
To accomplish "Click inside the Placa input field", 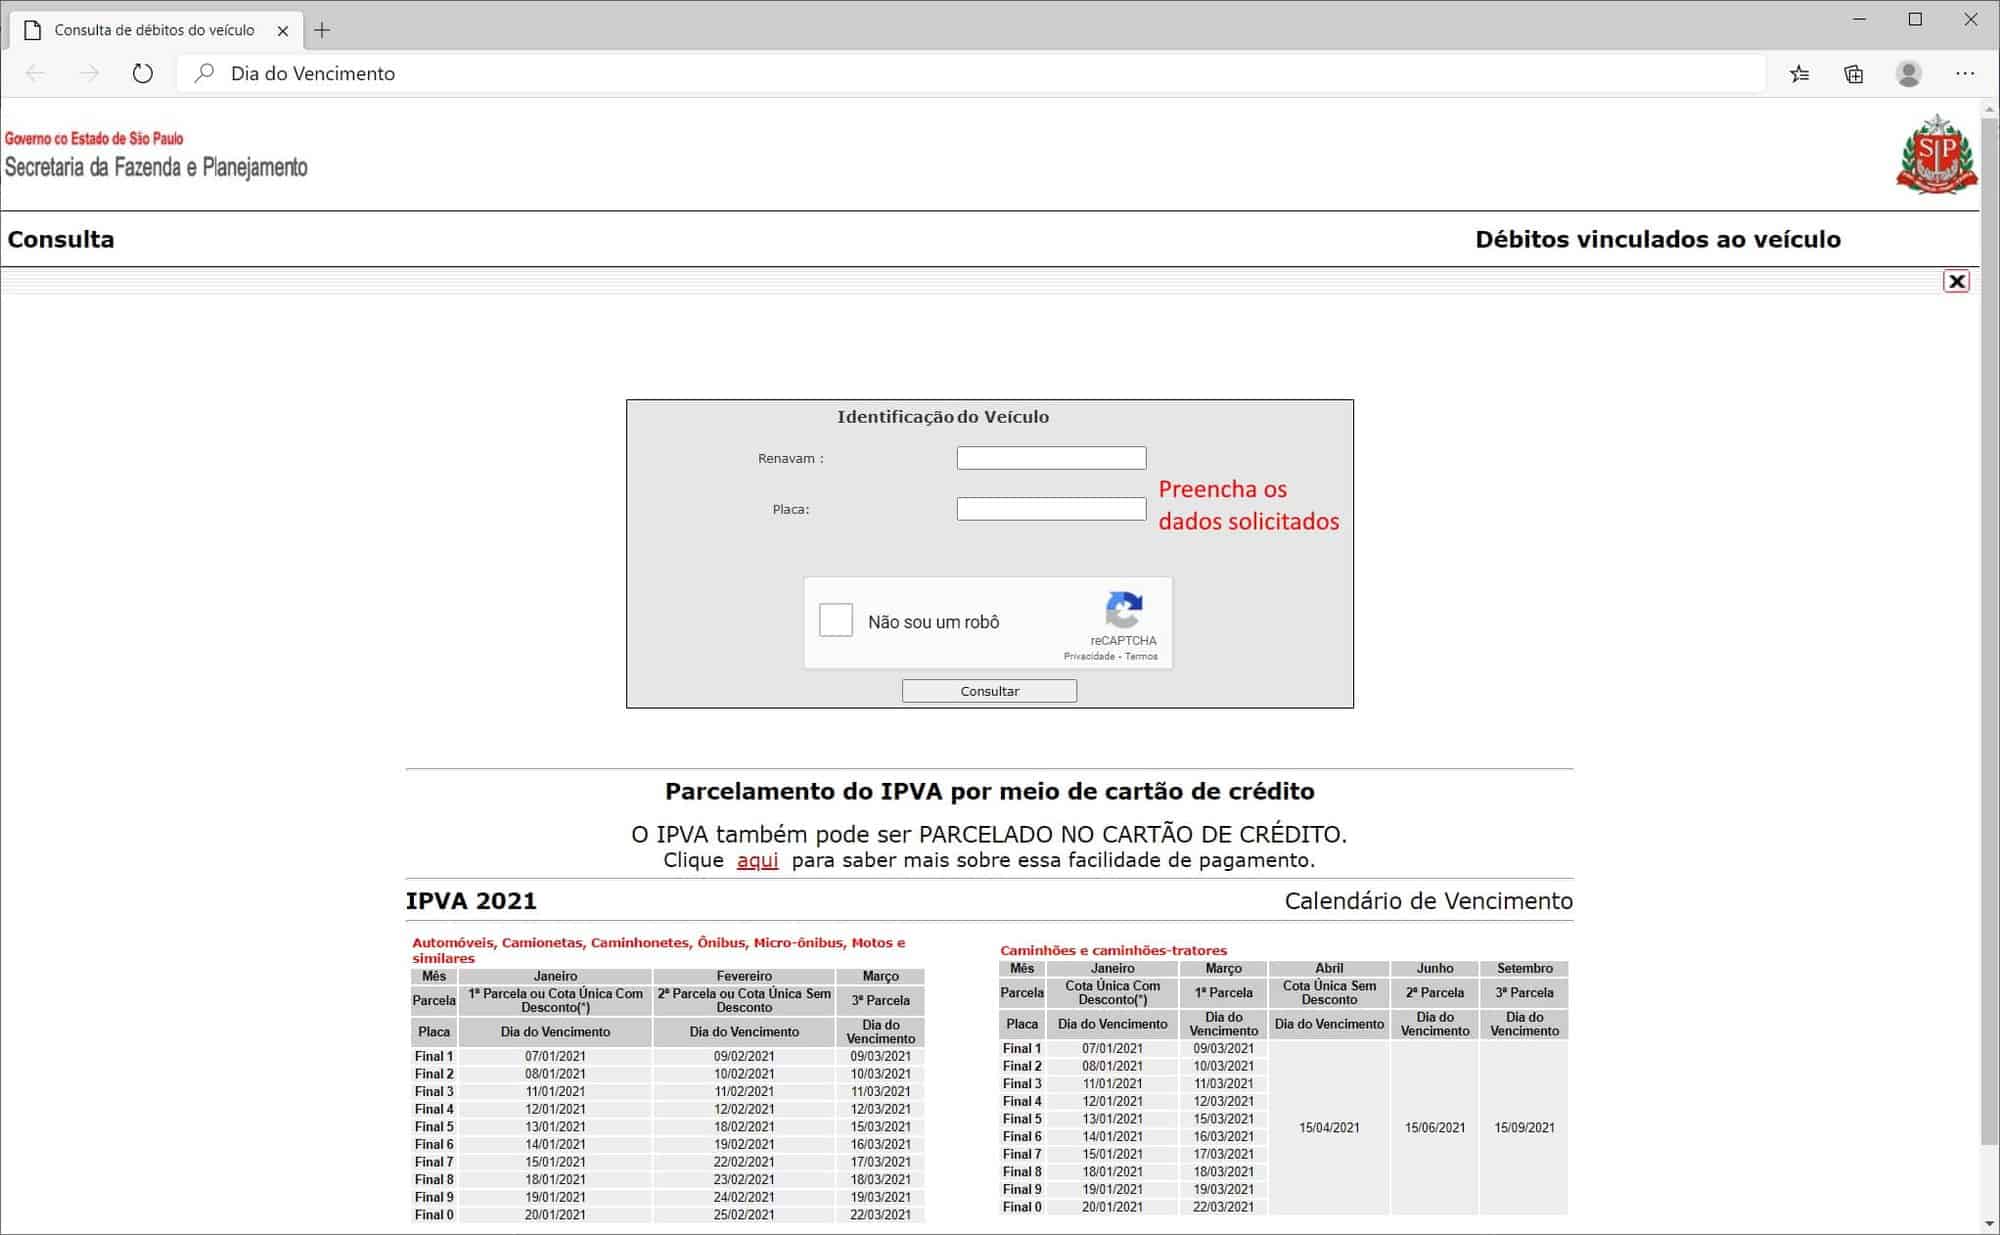I will (x=1051, y=509).
